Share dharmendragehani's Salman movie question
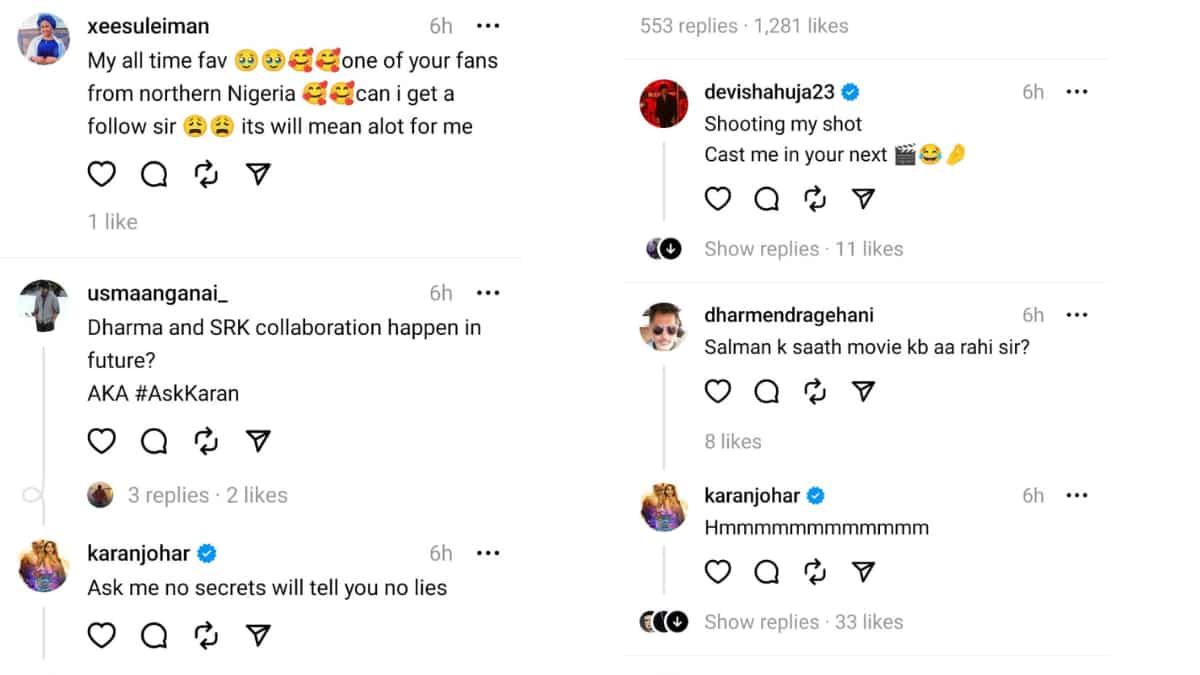 (863, 391)
